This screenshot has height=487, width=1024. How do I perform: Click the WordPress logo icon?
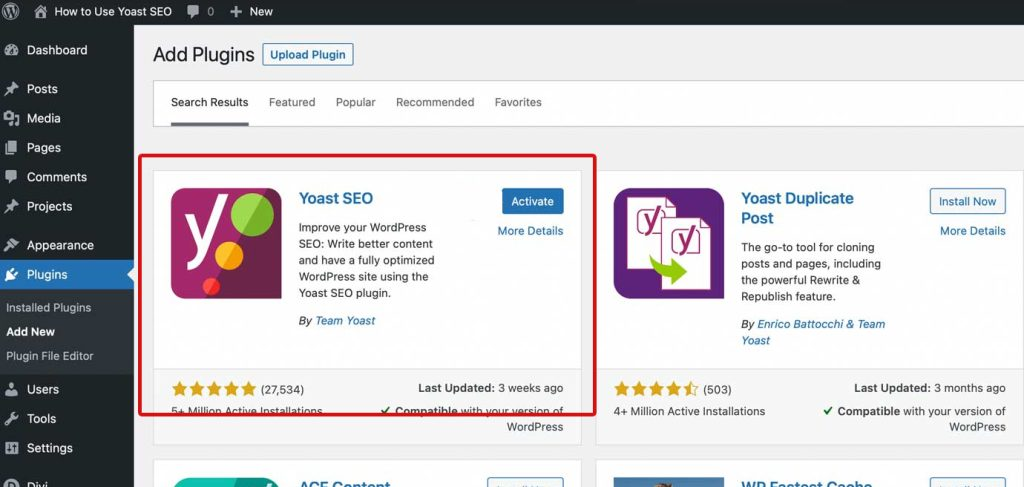coord(12,12)
